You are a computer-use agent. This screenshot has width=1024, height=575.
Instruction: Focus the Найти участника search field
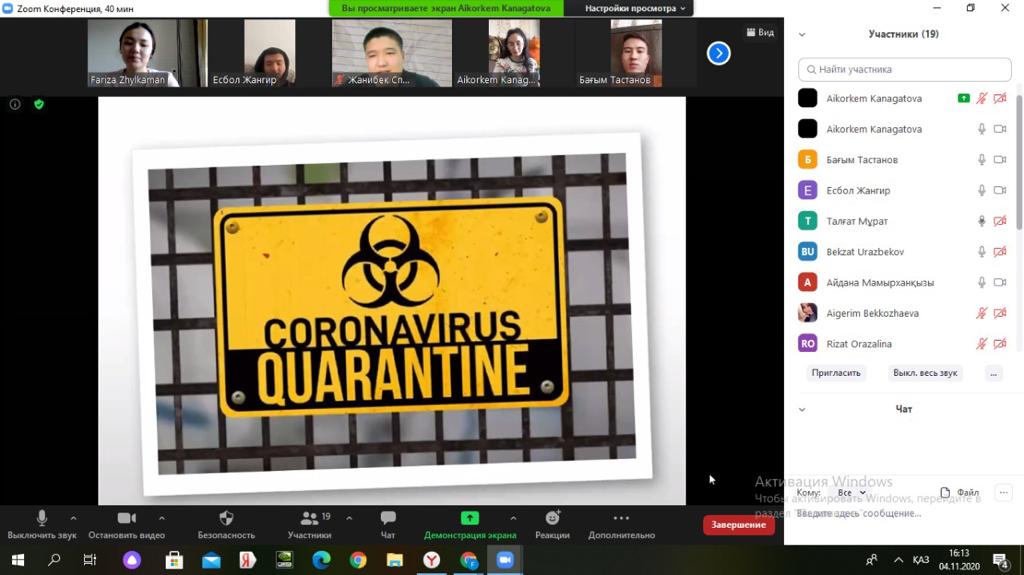(x=904, y=69)
